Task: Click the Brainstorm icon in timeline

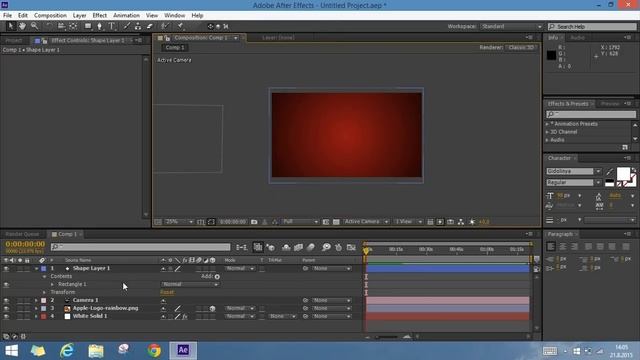Action: click(x=326, y=247)
